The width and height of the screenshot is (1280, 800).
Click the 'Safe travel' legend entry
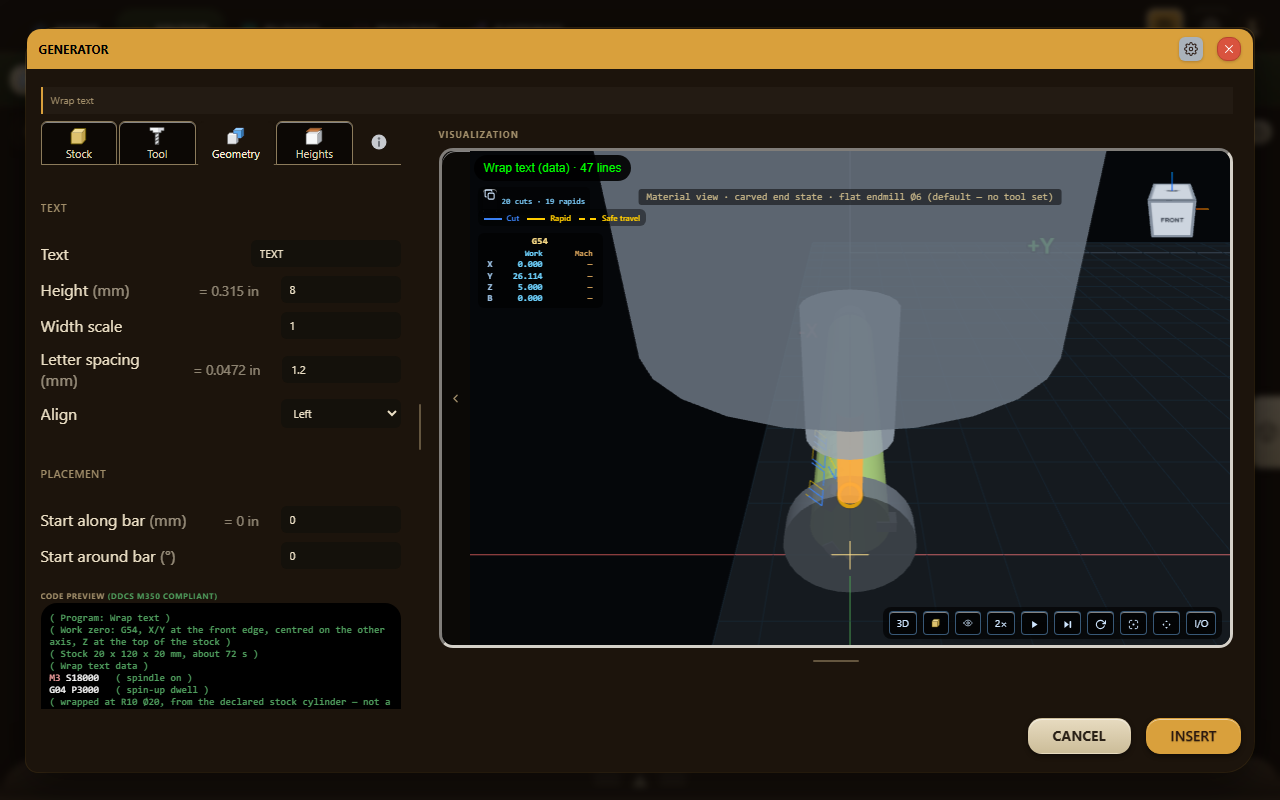click(610, 217)
